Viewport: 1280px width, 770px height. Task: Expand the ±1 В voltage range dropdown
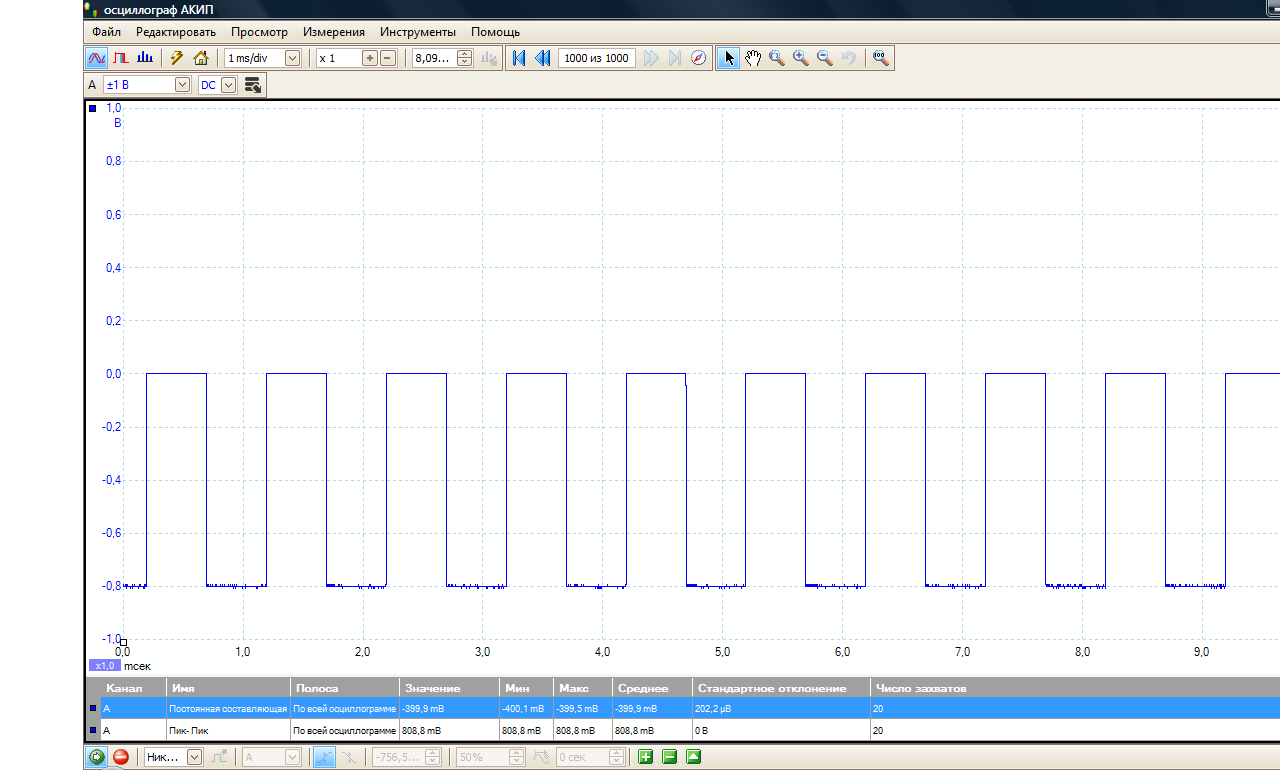pos(182,85)
